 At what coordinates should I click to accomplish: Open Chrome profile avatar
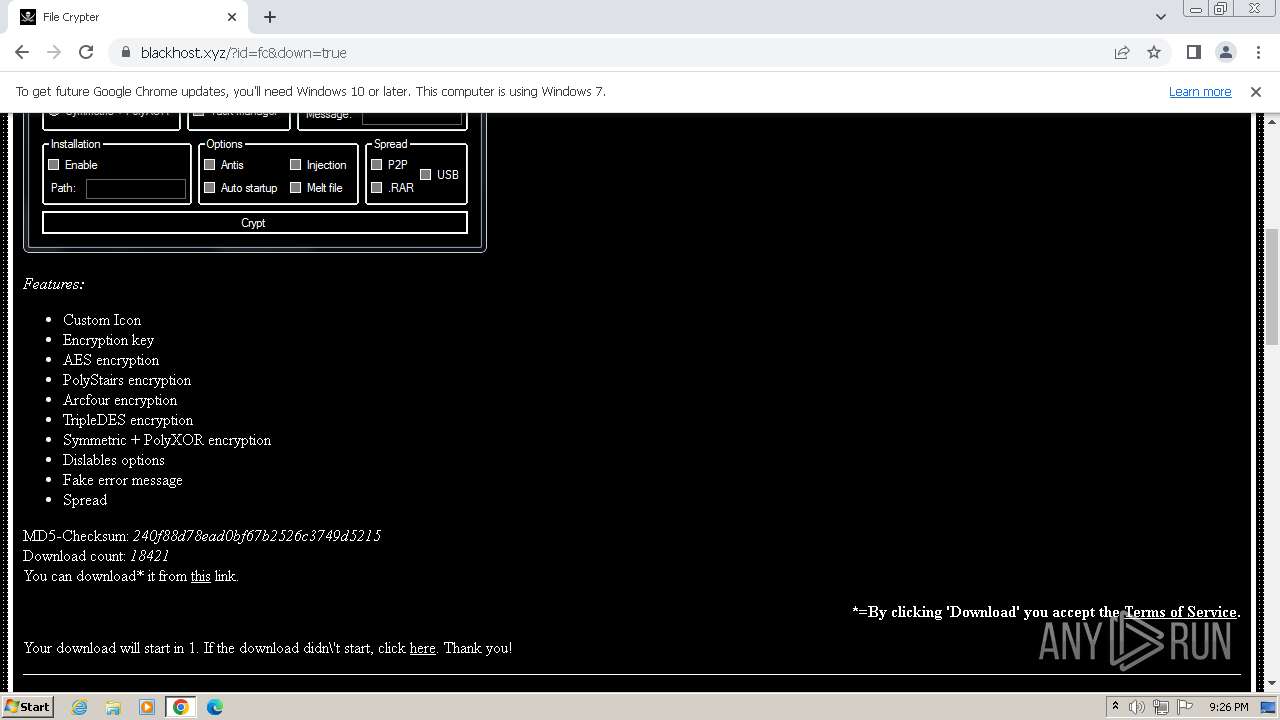pos(1225,52)
